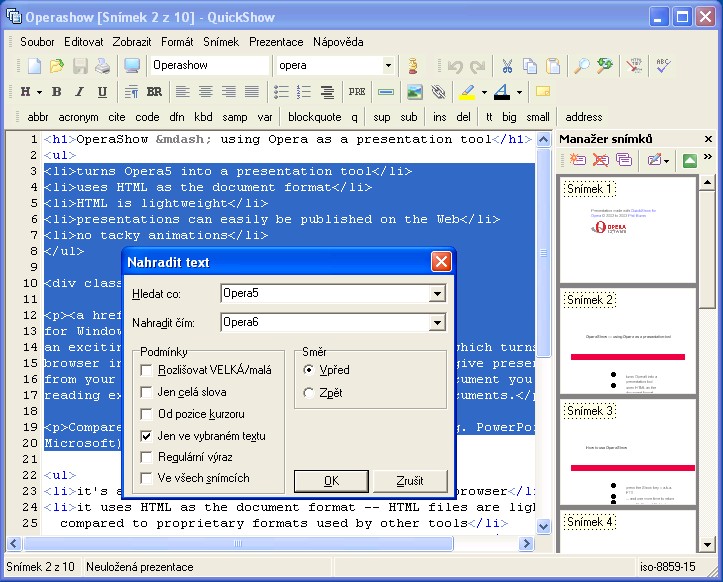Enable Jen celá slova checkbox

point(146,392)
